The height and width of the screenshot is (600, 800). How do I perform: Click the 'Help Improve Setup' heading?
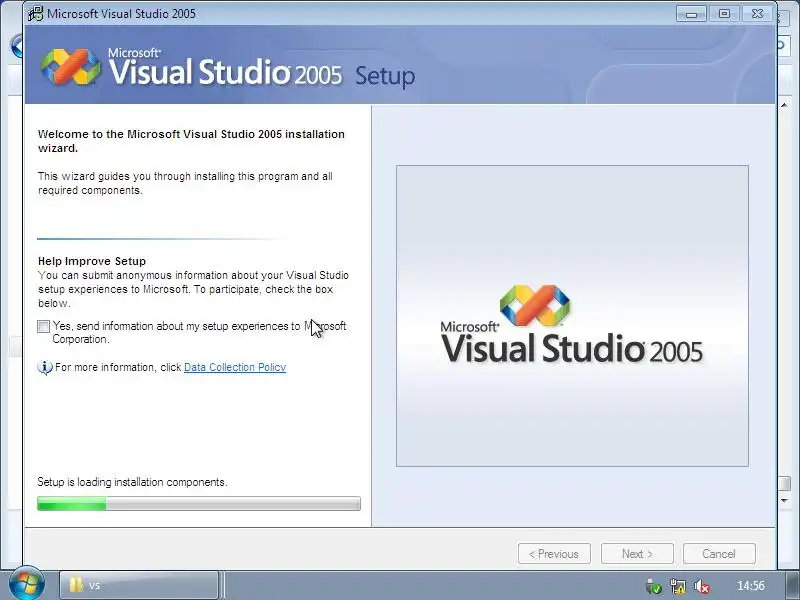pyautogui.click(x=92, y=261)
